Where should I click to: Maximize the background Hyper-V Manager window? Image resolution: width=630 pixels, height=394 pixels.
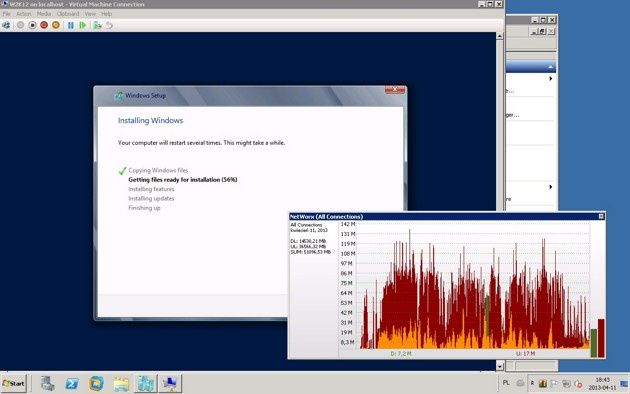543,20
